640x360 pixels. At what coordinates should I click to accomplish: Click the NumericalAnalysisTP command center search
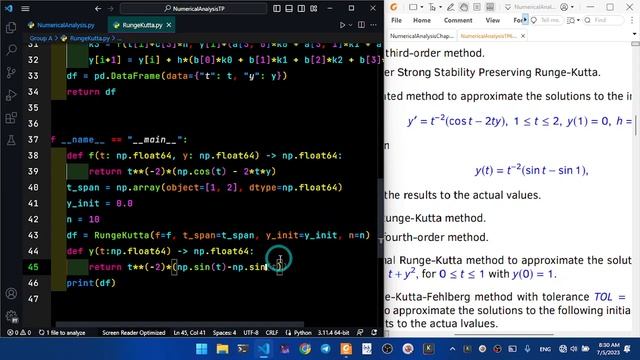(194, 8)
